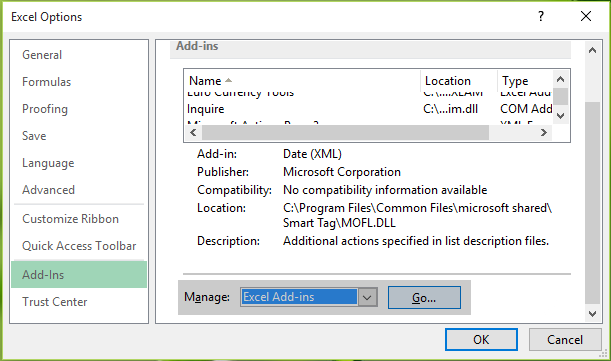Select Quick Access Toolbar category
The image size is (611, 361).
pos(79,246)
